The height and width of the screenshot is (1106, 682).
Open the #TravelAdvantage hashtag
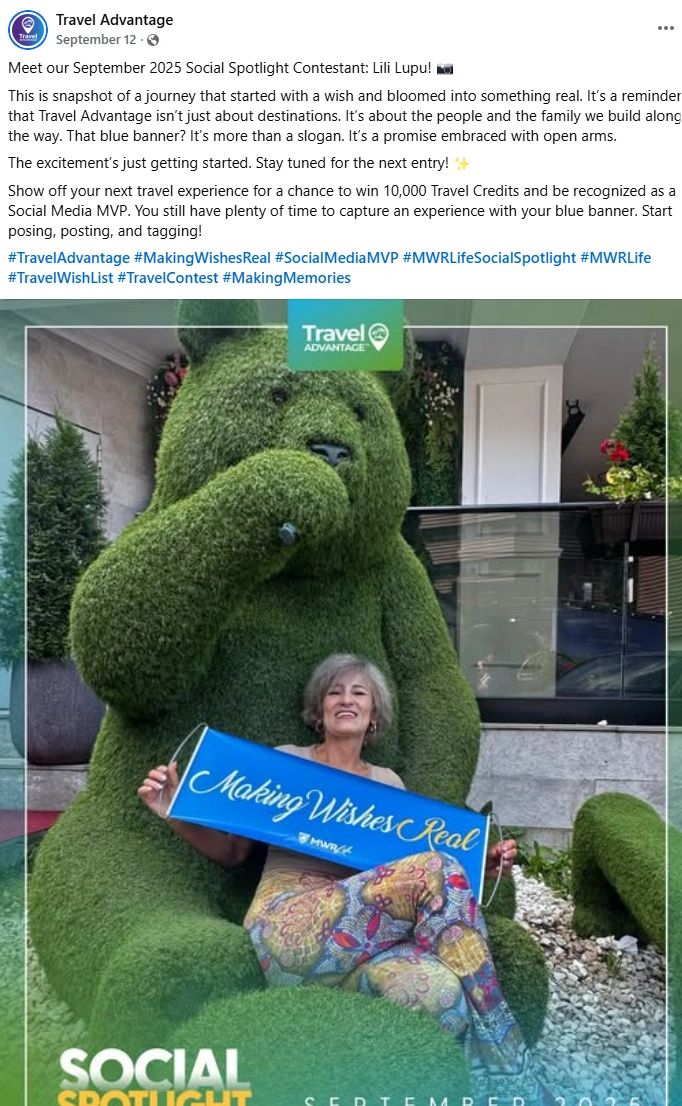tap(69, 257)
